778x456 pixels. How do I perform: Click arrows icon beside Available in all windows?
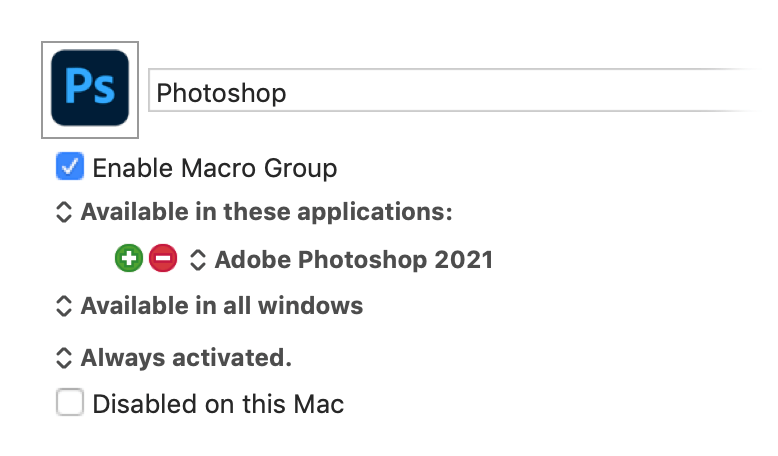[x=64, y=306]
